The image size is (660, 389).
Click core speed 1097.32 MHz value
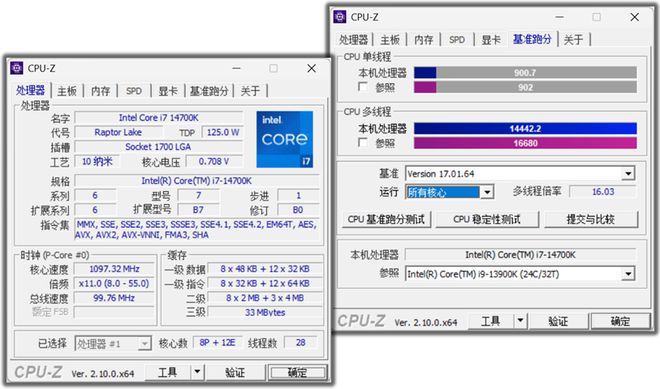coord(114,269)
